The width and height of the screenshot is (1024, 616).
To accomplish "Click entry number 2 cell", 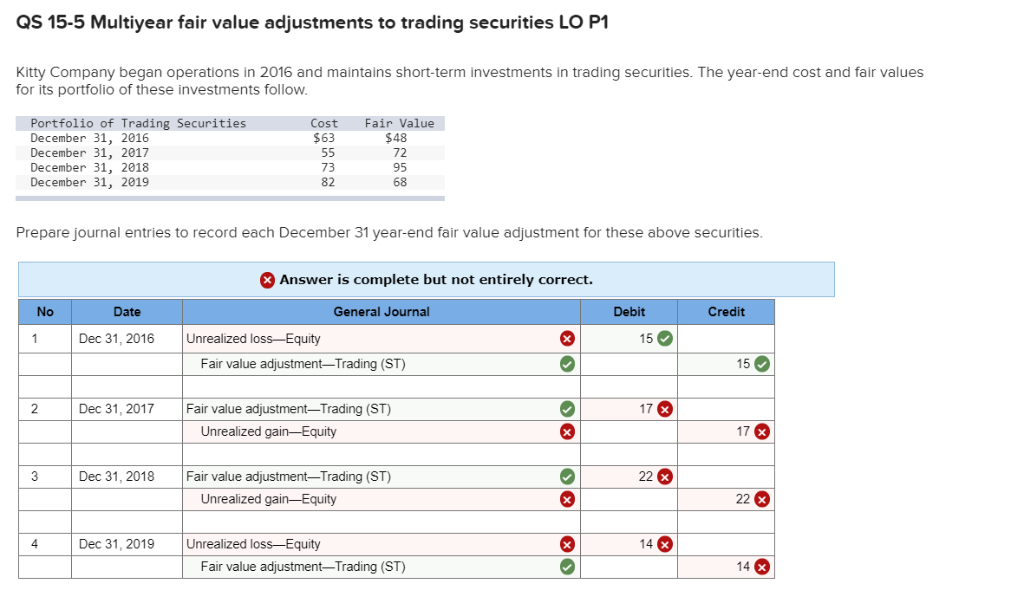I will pos(45,409).
